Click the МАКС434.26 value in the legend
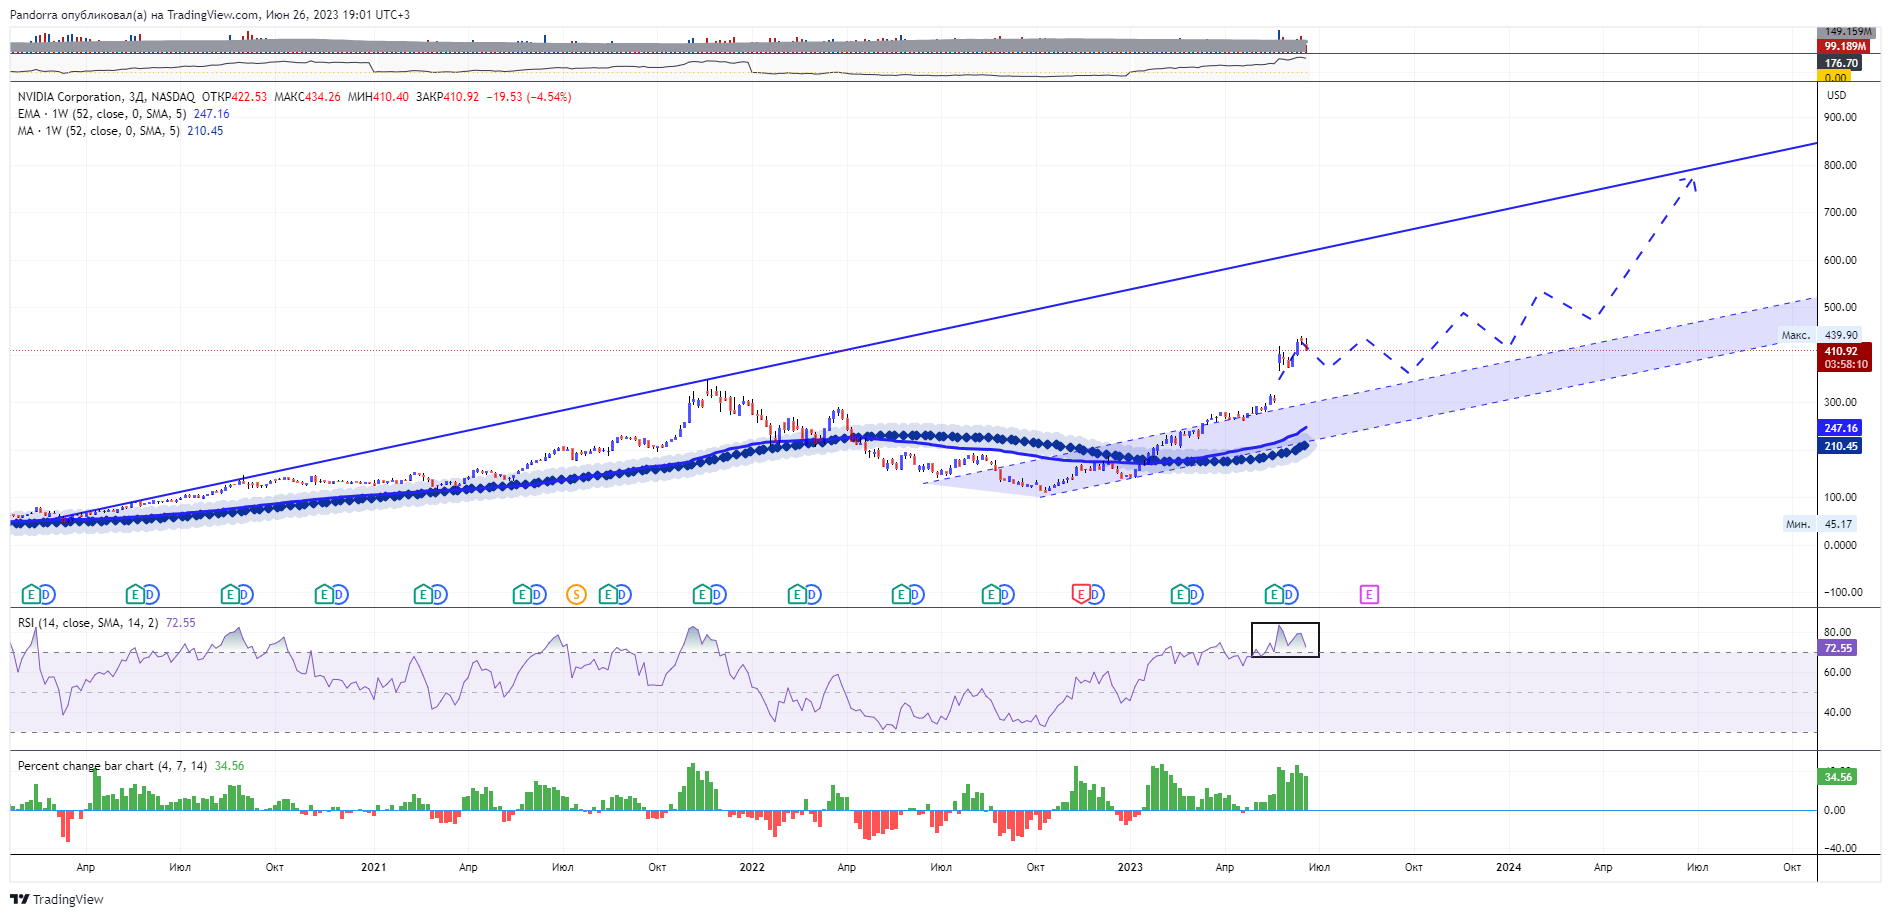This screenshot has width=1891, height=917. [x=307, y=97]
